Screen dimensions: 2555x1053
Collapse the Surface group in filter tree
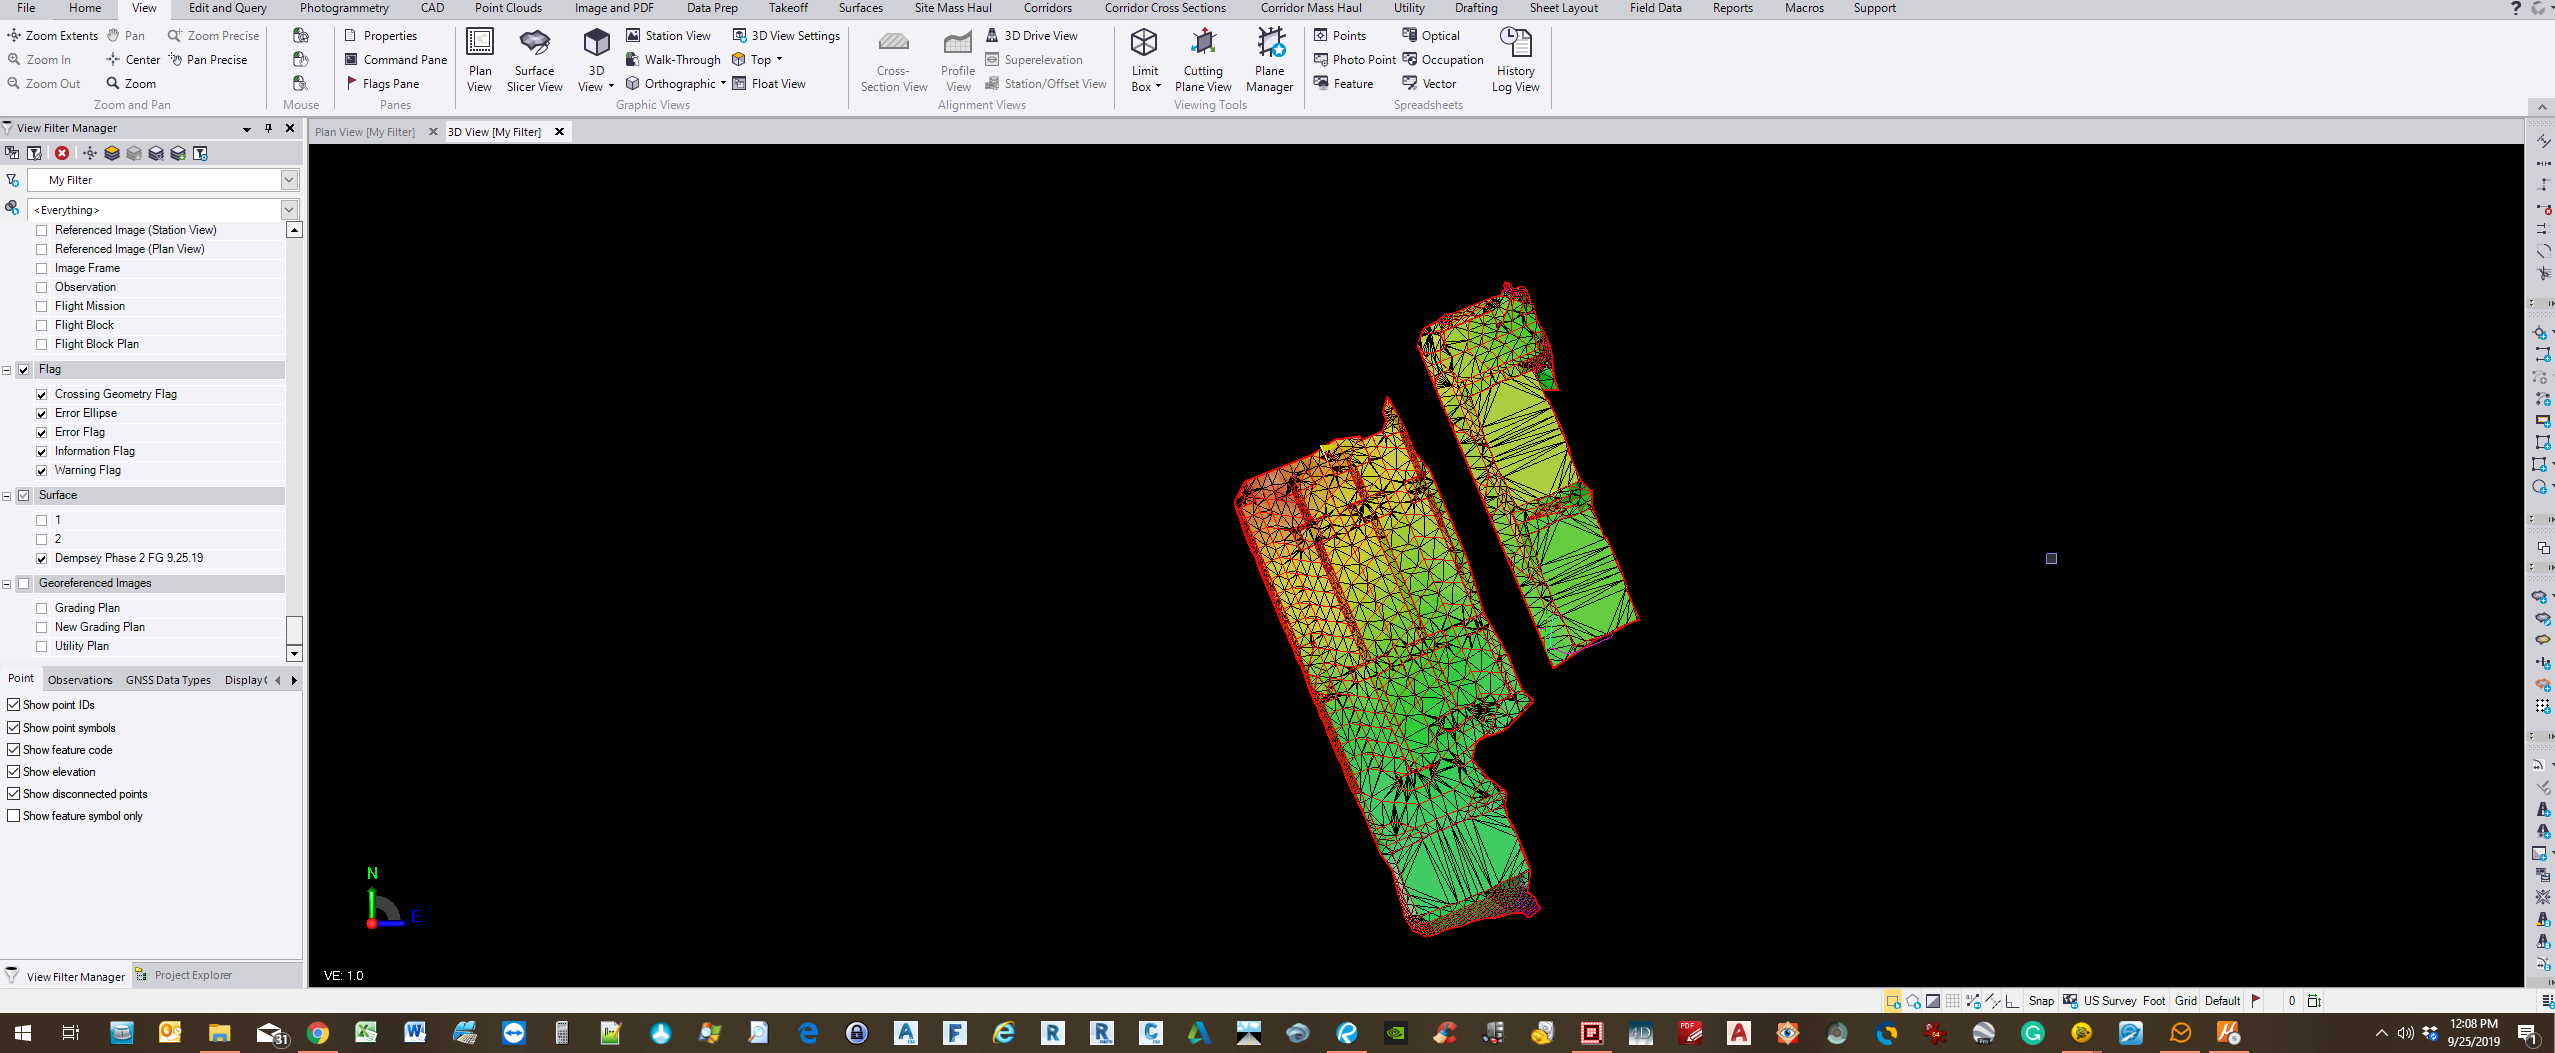(x=7, y=496)
